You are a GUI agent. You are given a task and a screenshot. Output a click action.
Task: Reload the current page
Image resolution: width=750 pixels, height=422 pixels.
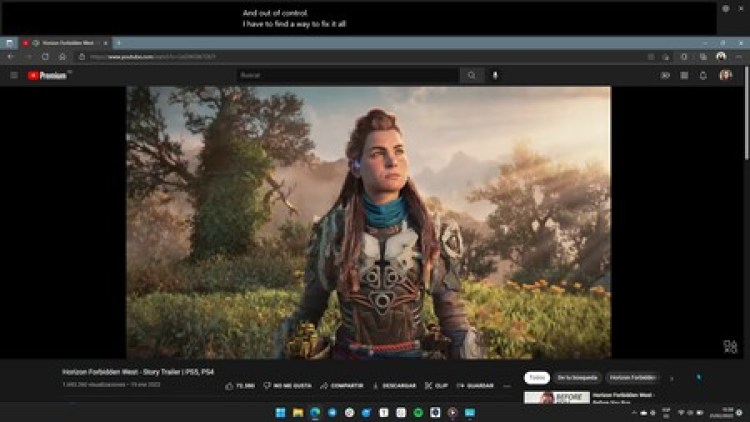pyautogui.click(x=45, y=56)
